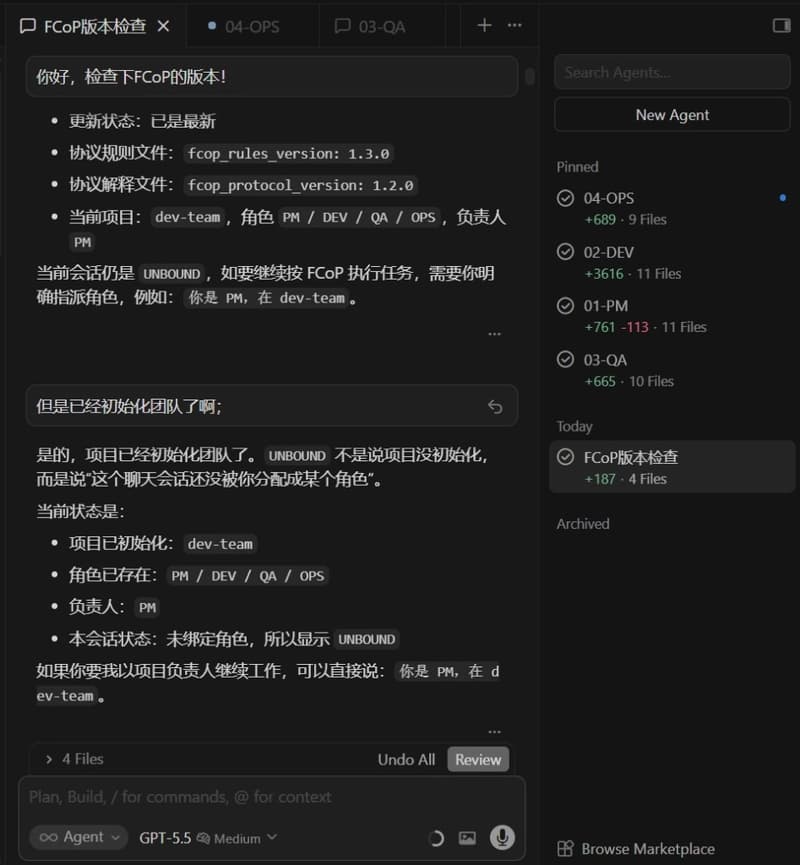This screenshot has height=865, width=800.
Task: Open Agent mode dropdown
Action: (x=78, y=837)
